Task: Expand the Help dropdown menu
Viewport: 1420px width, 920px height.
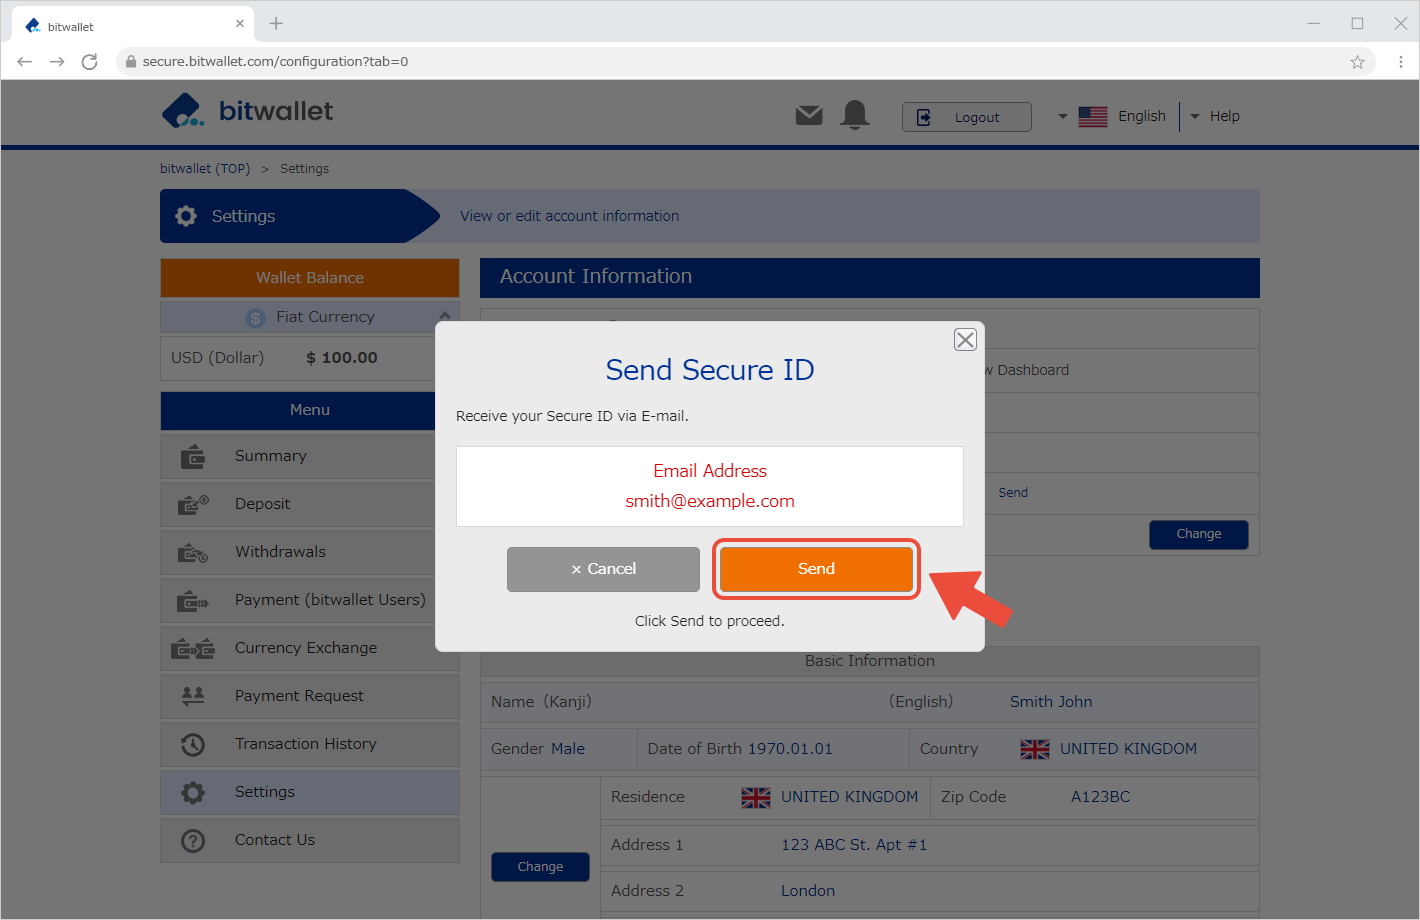Action: (x=1215, y=116)
